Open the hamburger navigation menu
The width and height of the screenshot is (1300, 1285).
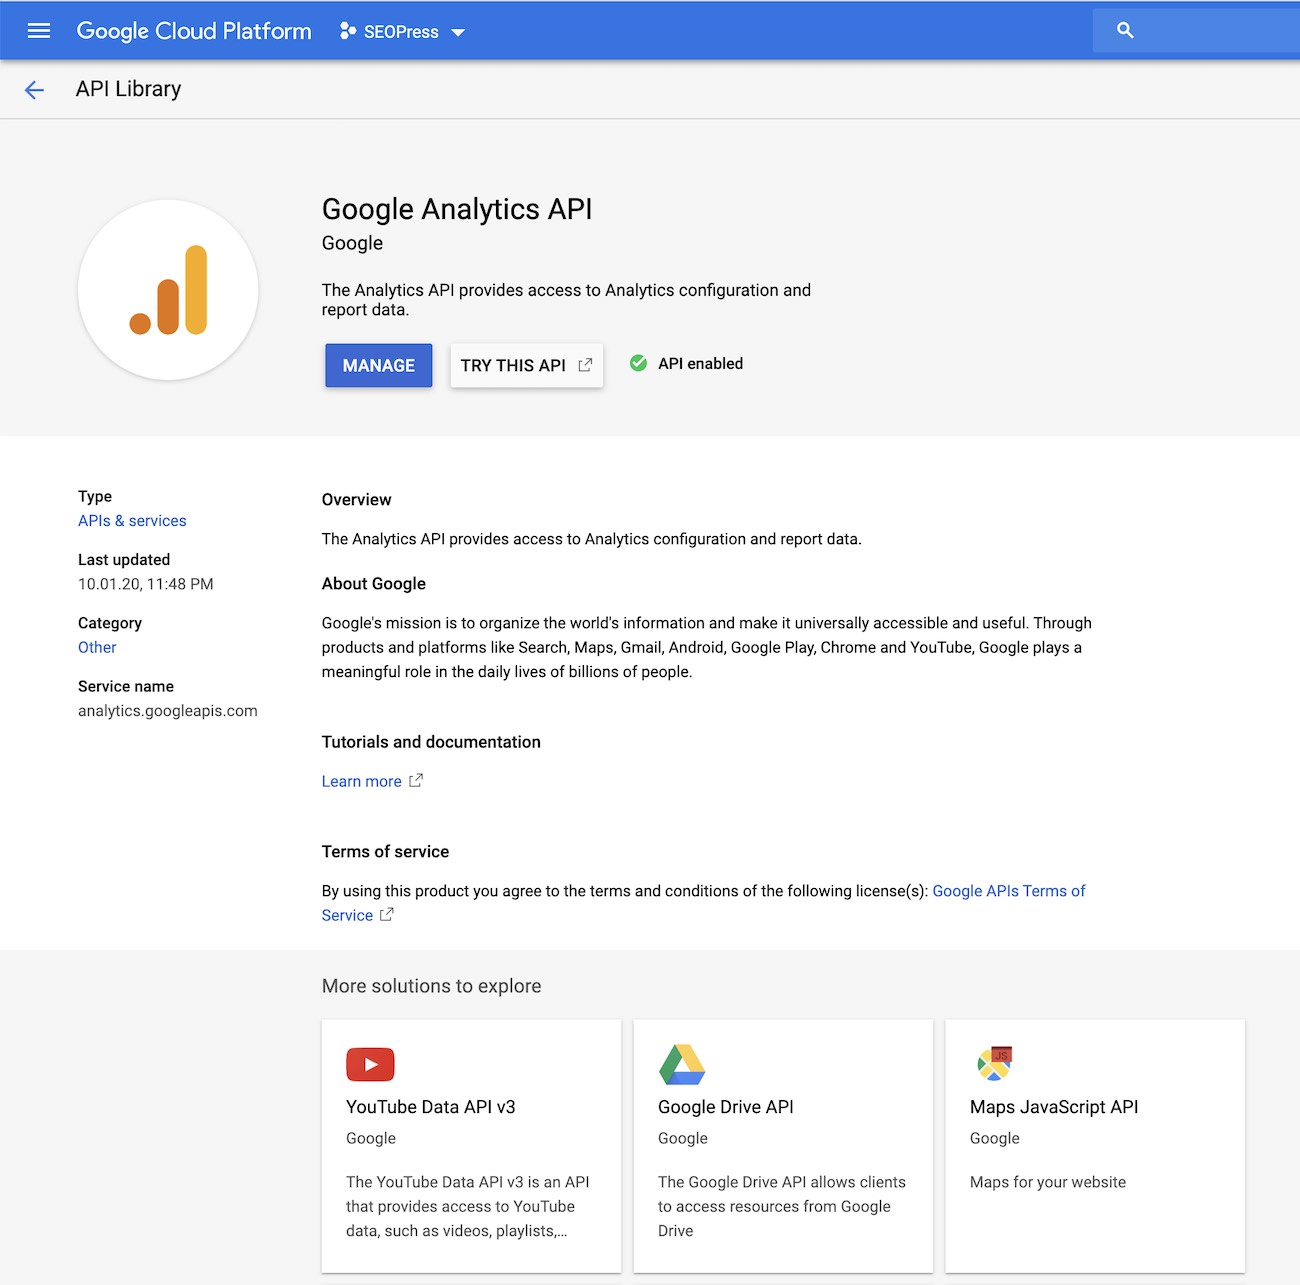(39, 31)
